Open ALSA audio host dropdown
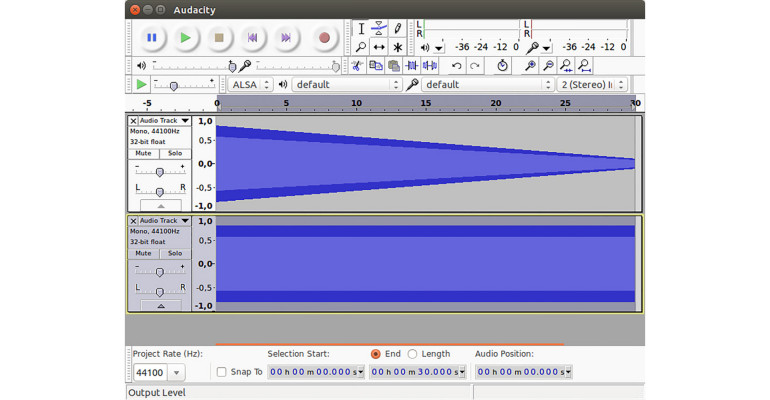 250,84
